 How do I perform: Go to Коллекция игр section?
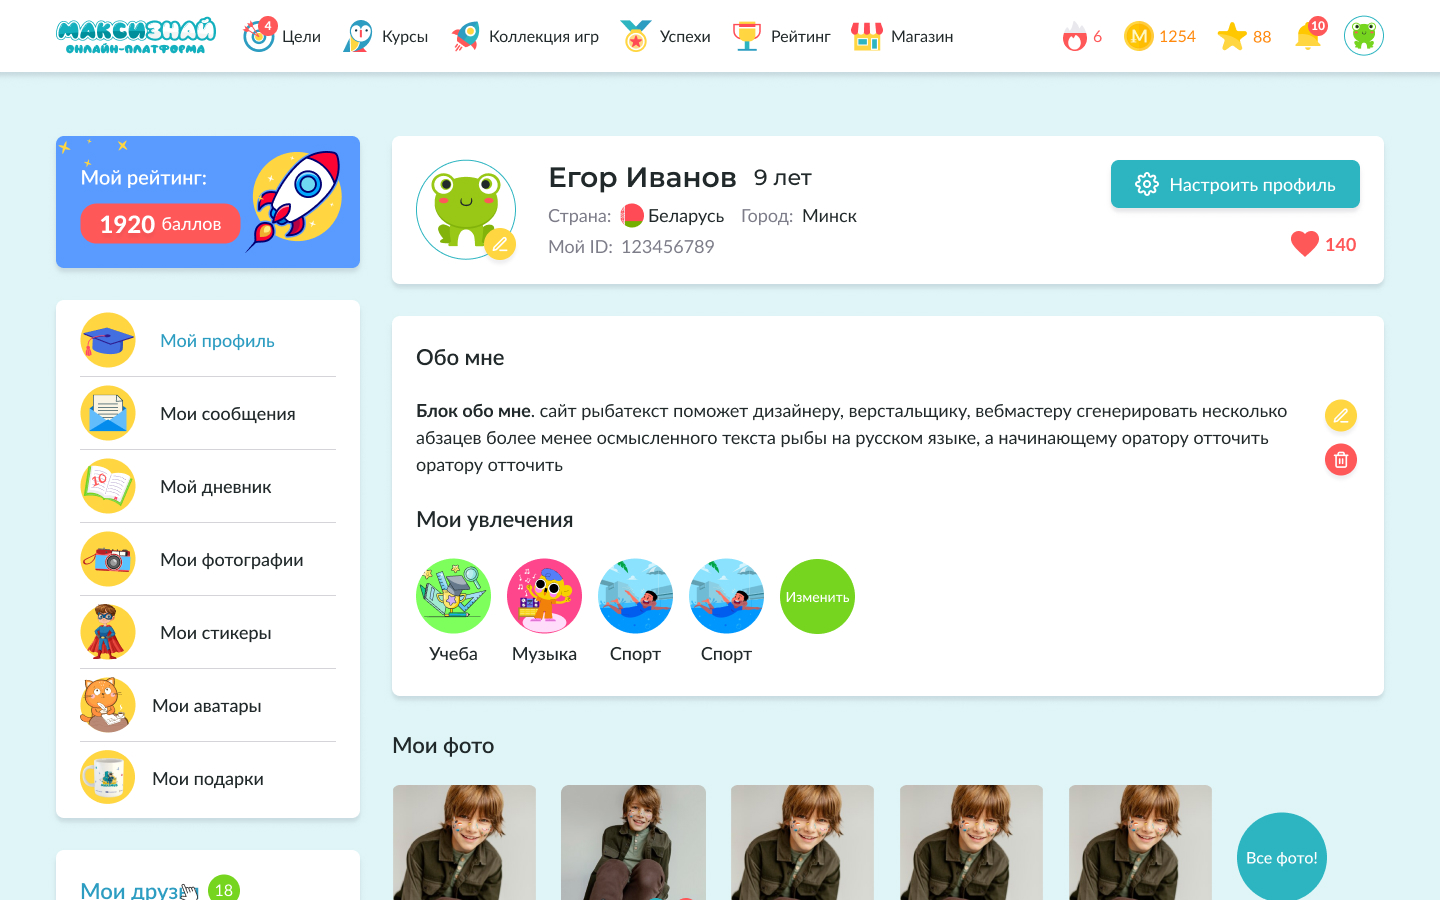(525, 36)
